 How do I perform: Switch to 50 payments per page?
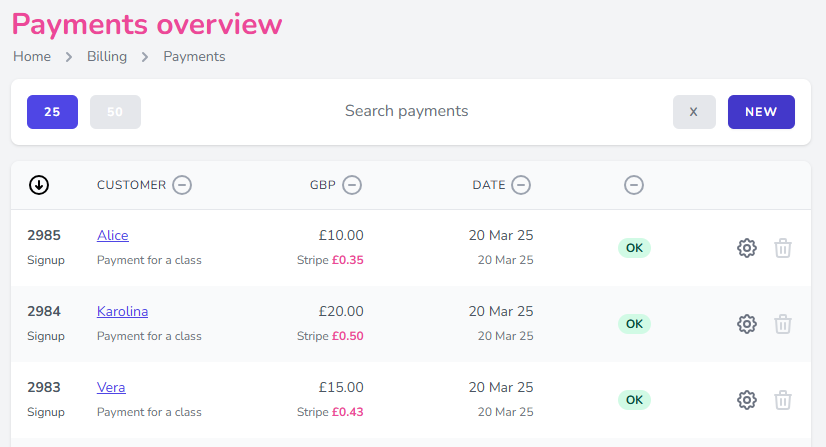click(115, 112)
